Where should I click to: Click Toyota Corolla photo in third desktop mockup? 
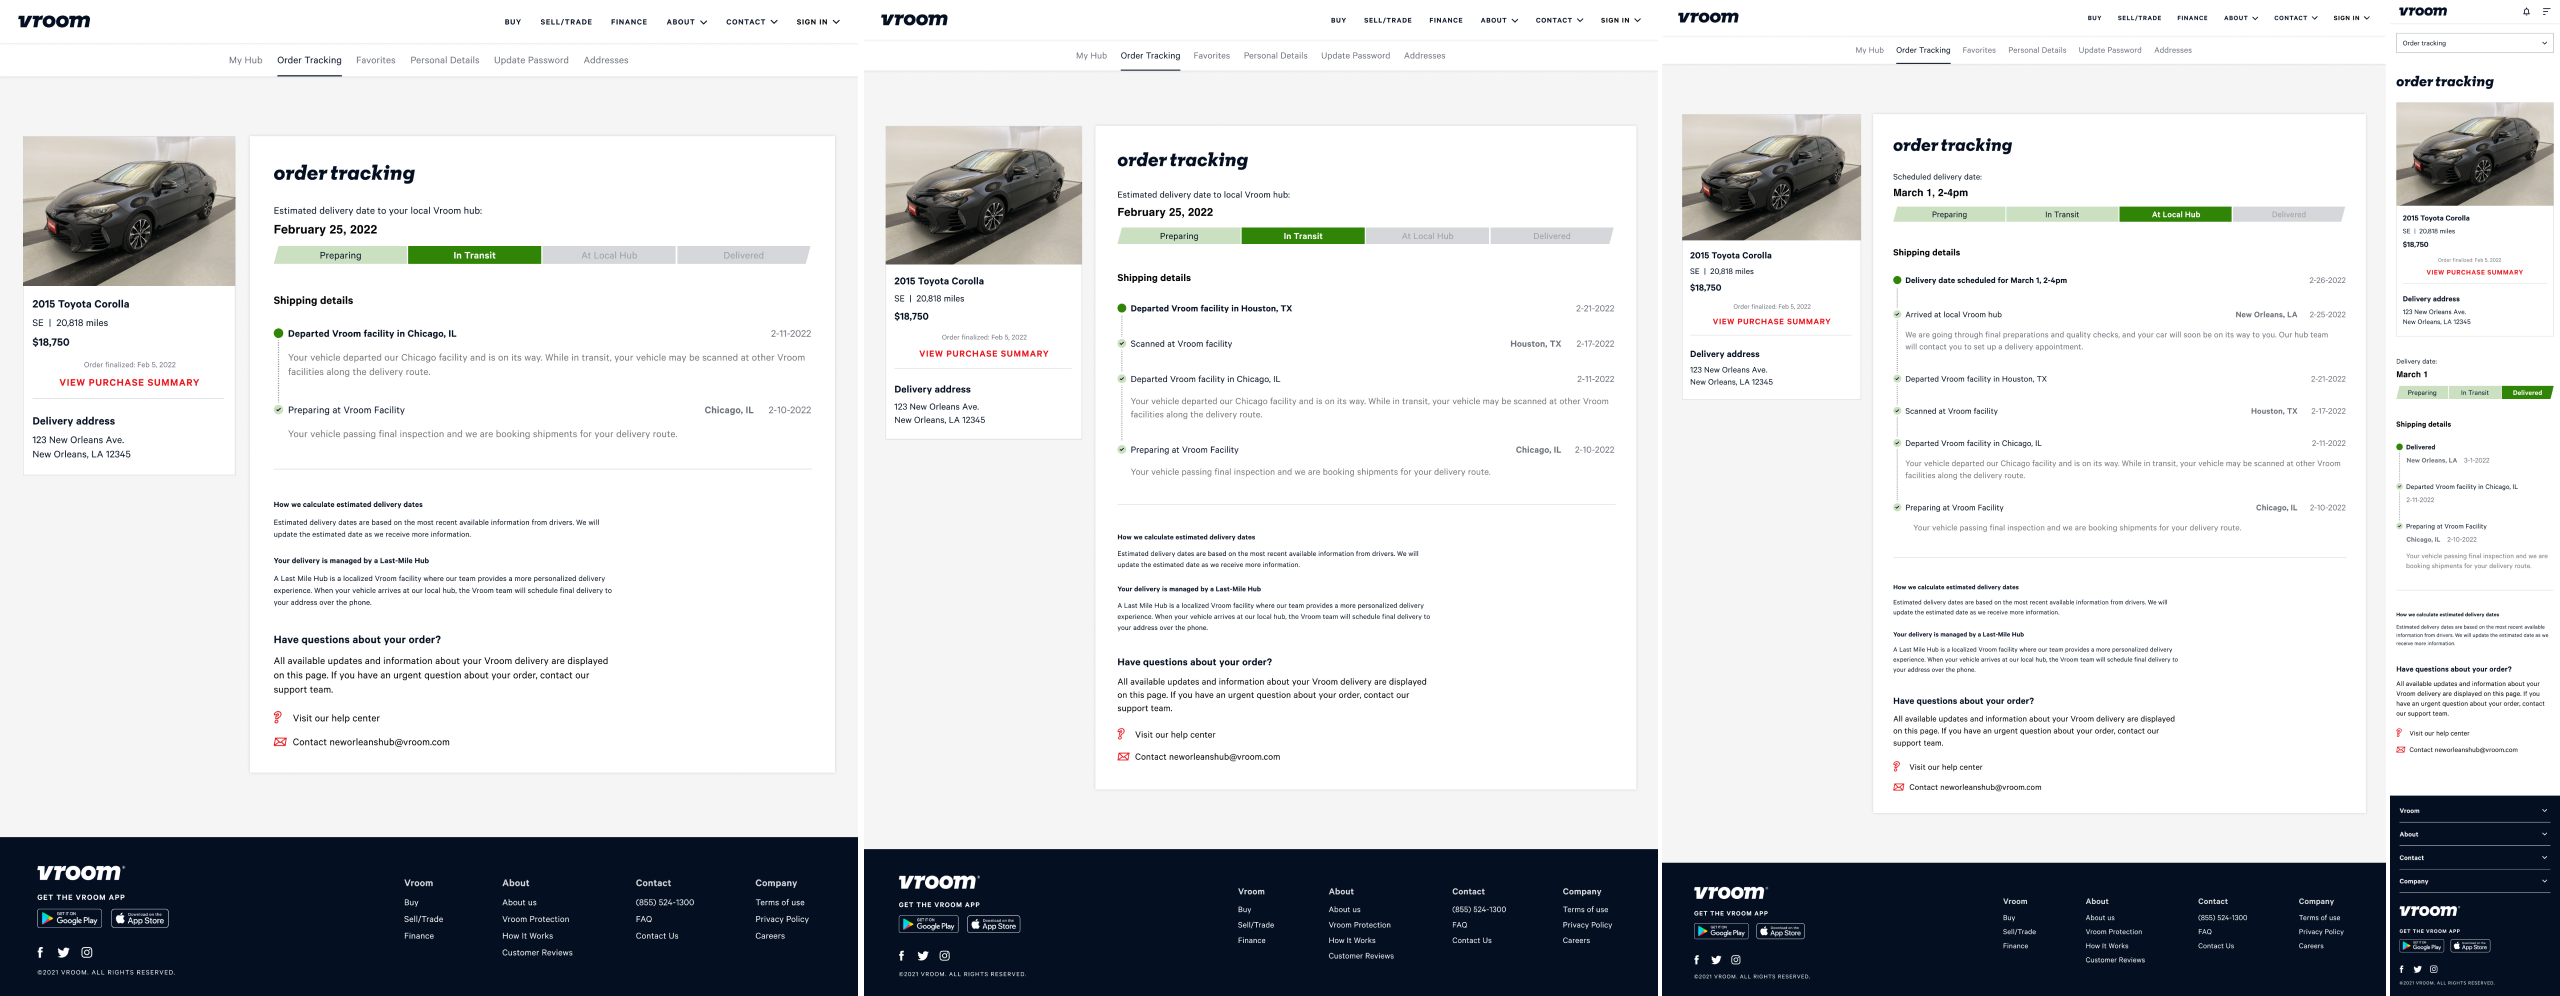[1771, 177]
